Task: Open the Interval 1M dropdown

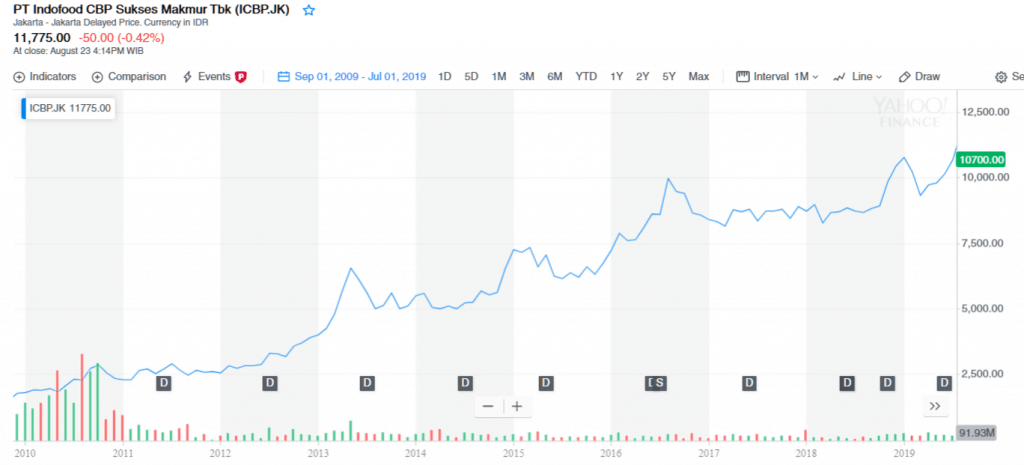Action: tap(777, 76)
